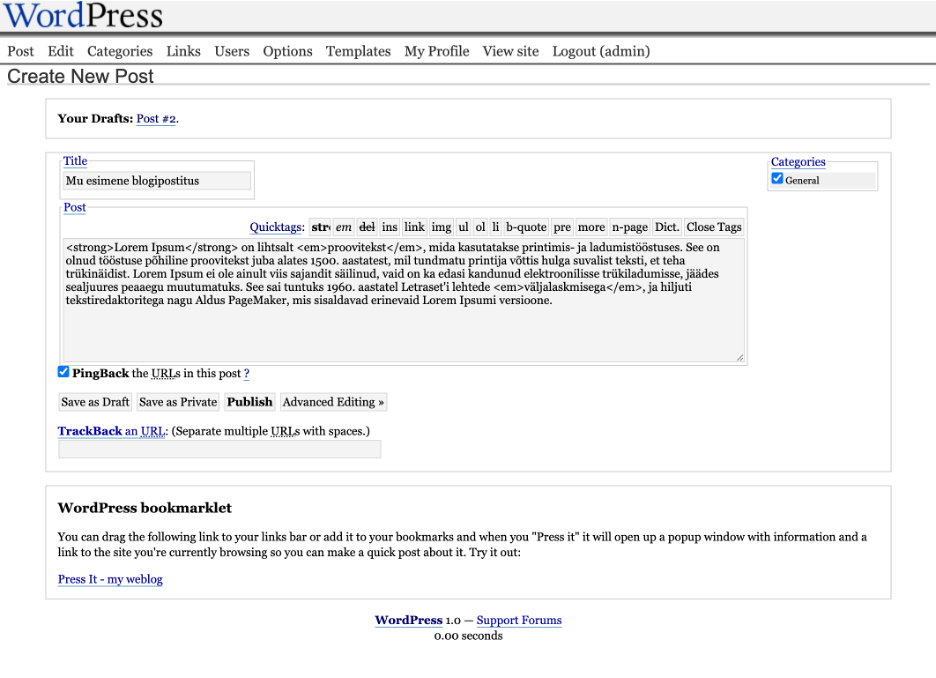The width and height of the screenshot is (936, 678).
Task: Click the Publish button
Action: (250, 402)
